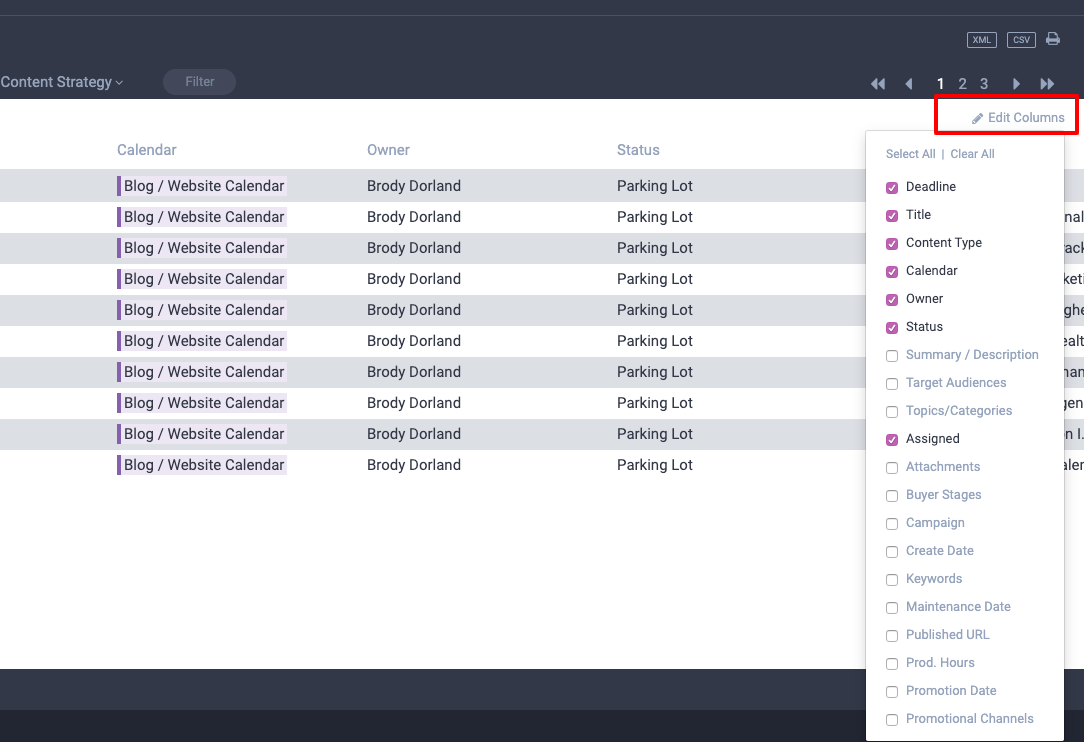Uncheck the Status column checkbox

892,328
